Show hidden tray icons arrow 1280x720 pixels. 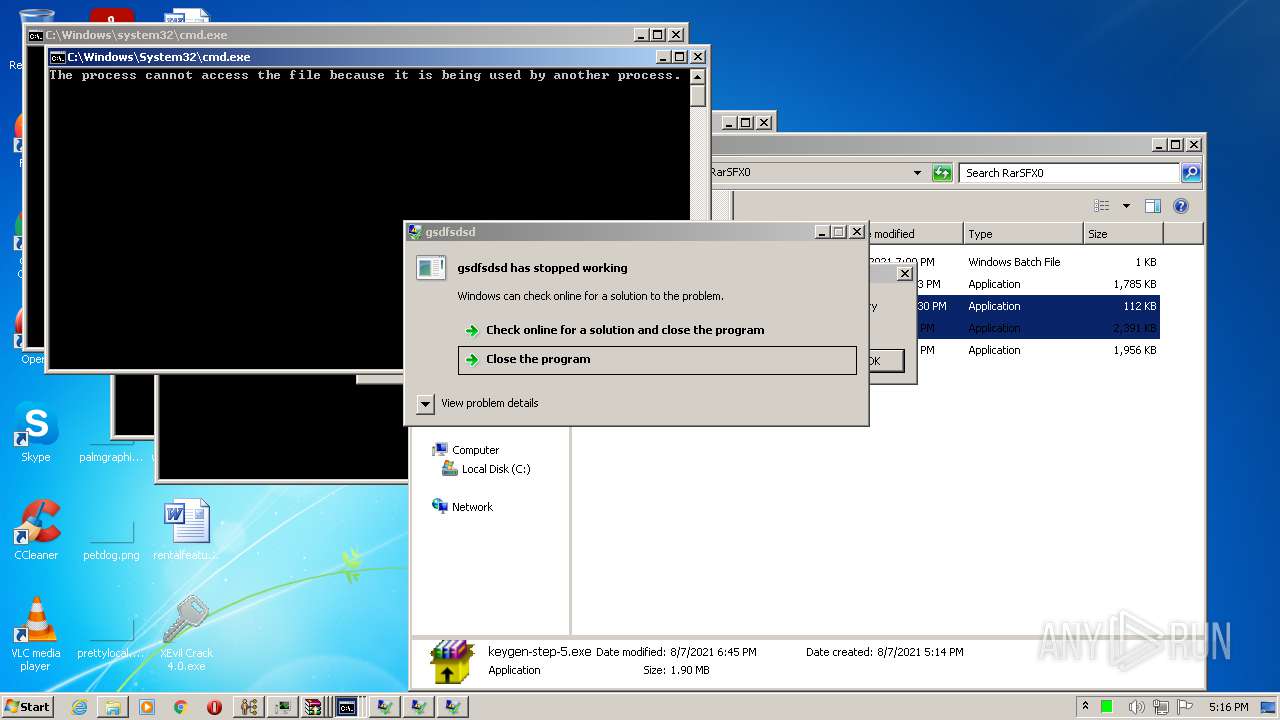click(x=1086, y=707)
